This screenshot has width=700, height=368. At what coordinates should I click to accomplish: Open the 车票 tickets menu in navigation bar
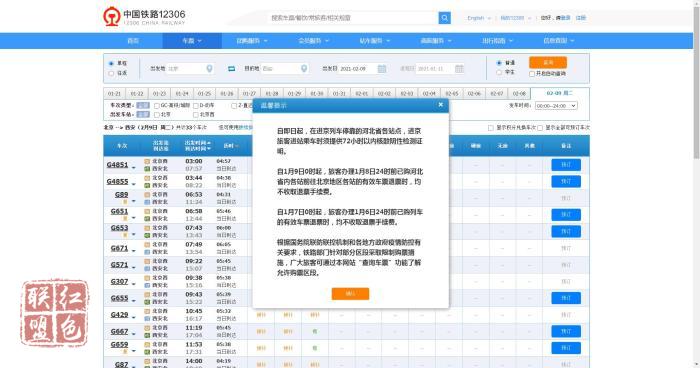click(192, 41)
